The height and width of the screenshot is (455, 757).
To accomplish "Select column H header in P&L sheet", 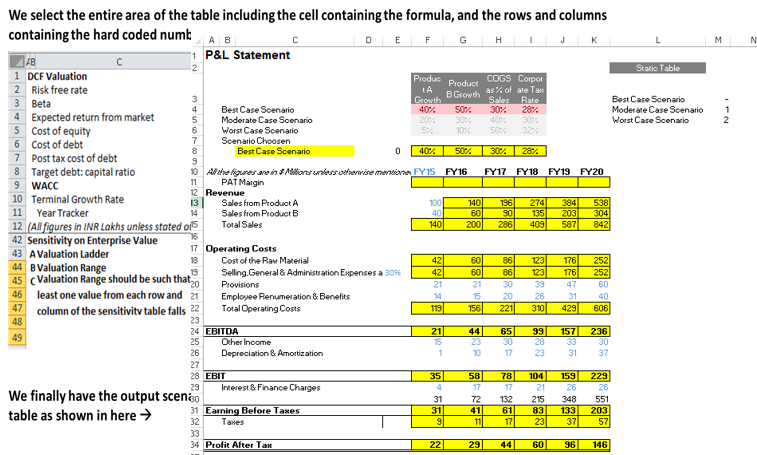I will [x=498, y=40].
